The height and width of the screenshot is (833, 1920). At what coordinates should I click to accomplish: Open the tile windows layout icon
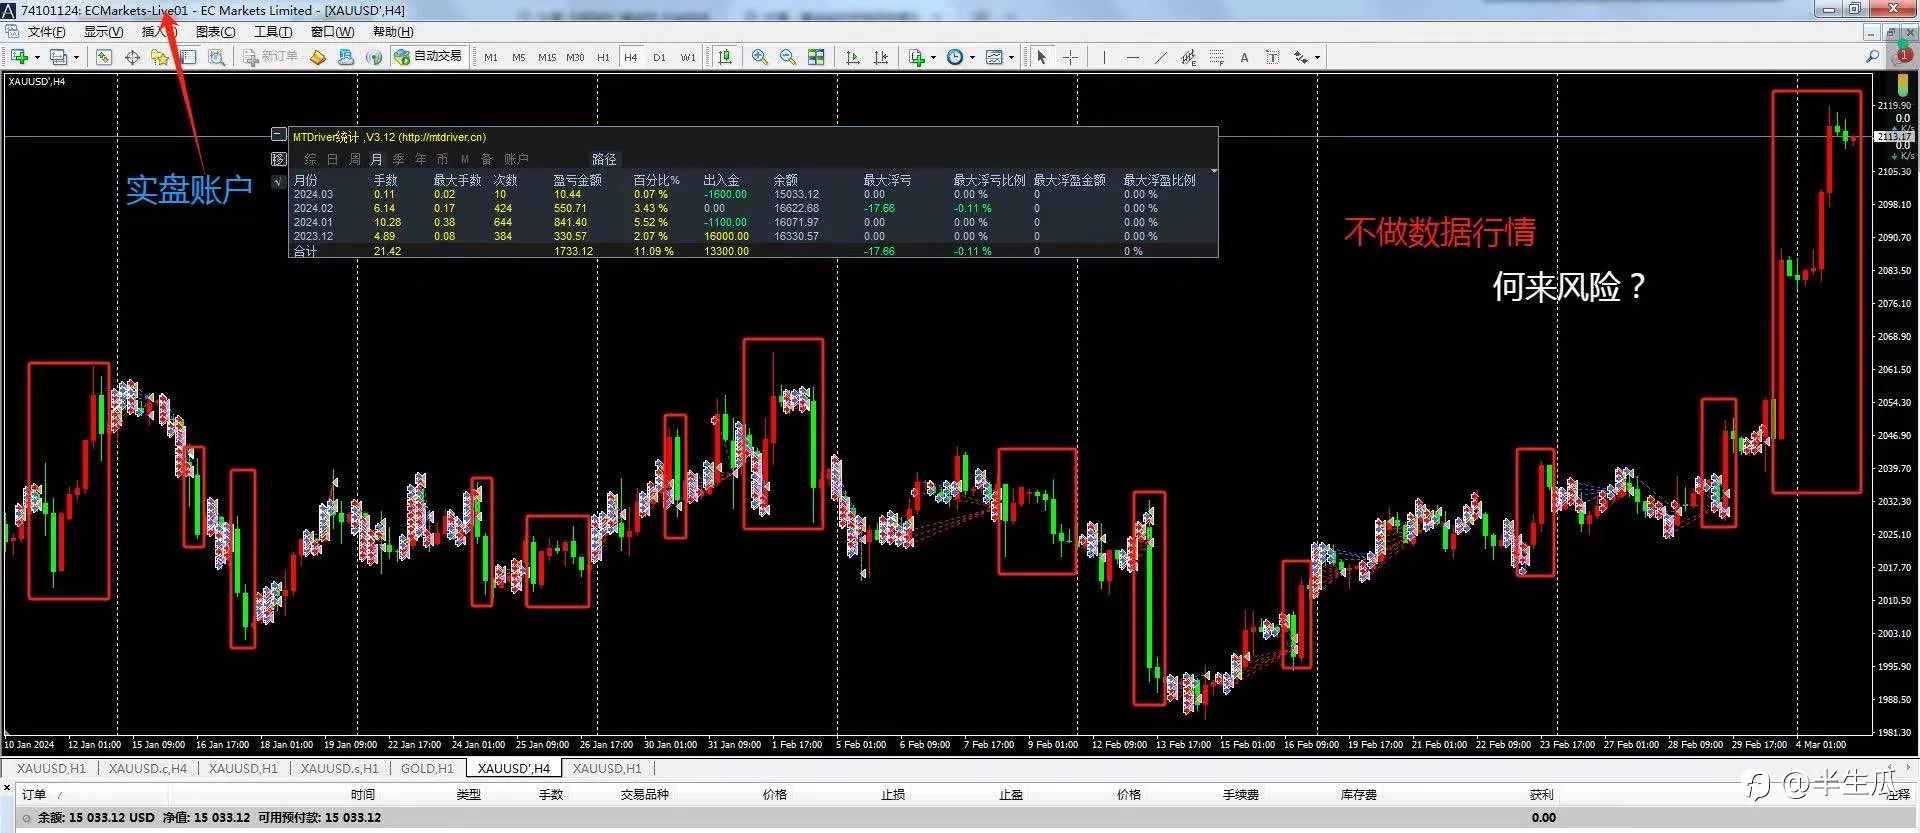point(816,57)
